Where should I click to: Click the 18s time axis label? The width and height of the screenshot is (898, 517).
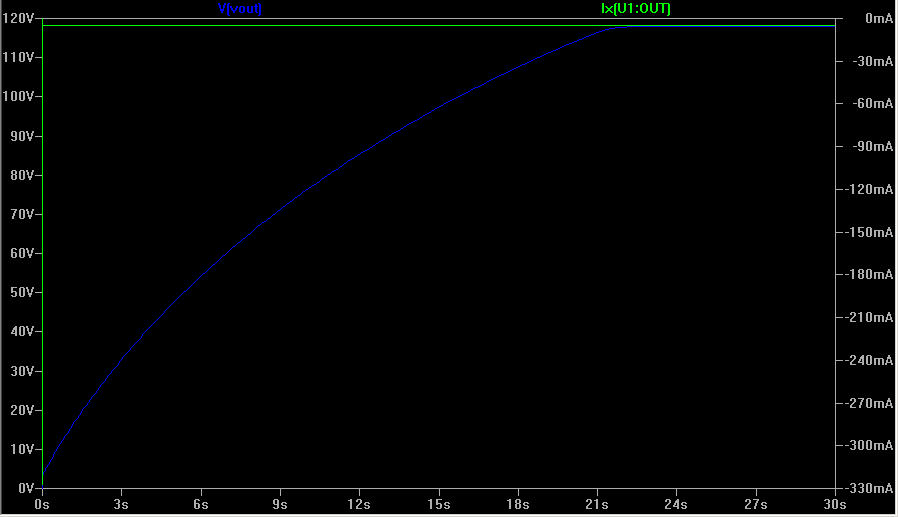click(x=517, y=504)
